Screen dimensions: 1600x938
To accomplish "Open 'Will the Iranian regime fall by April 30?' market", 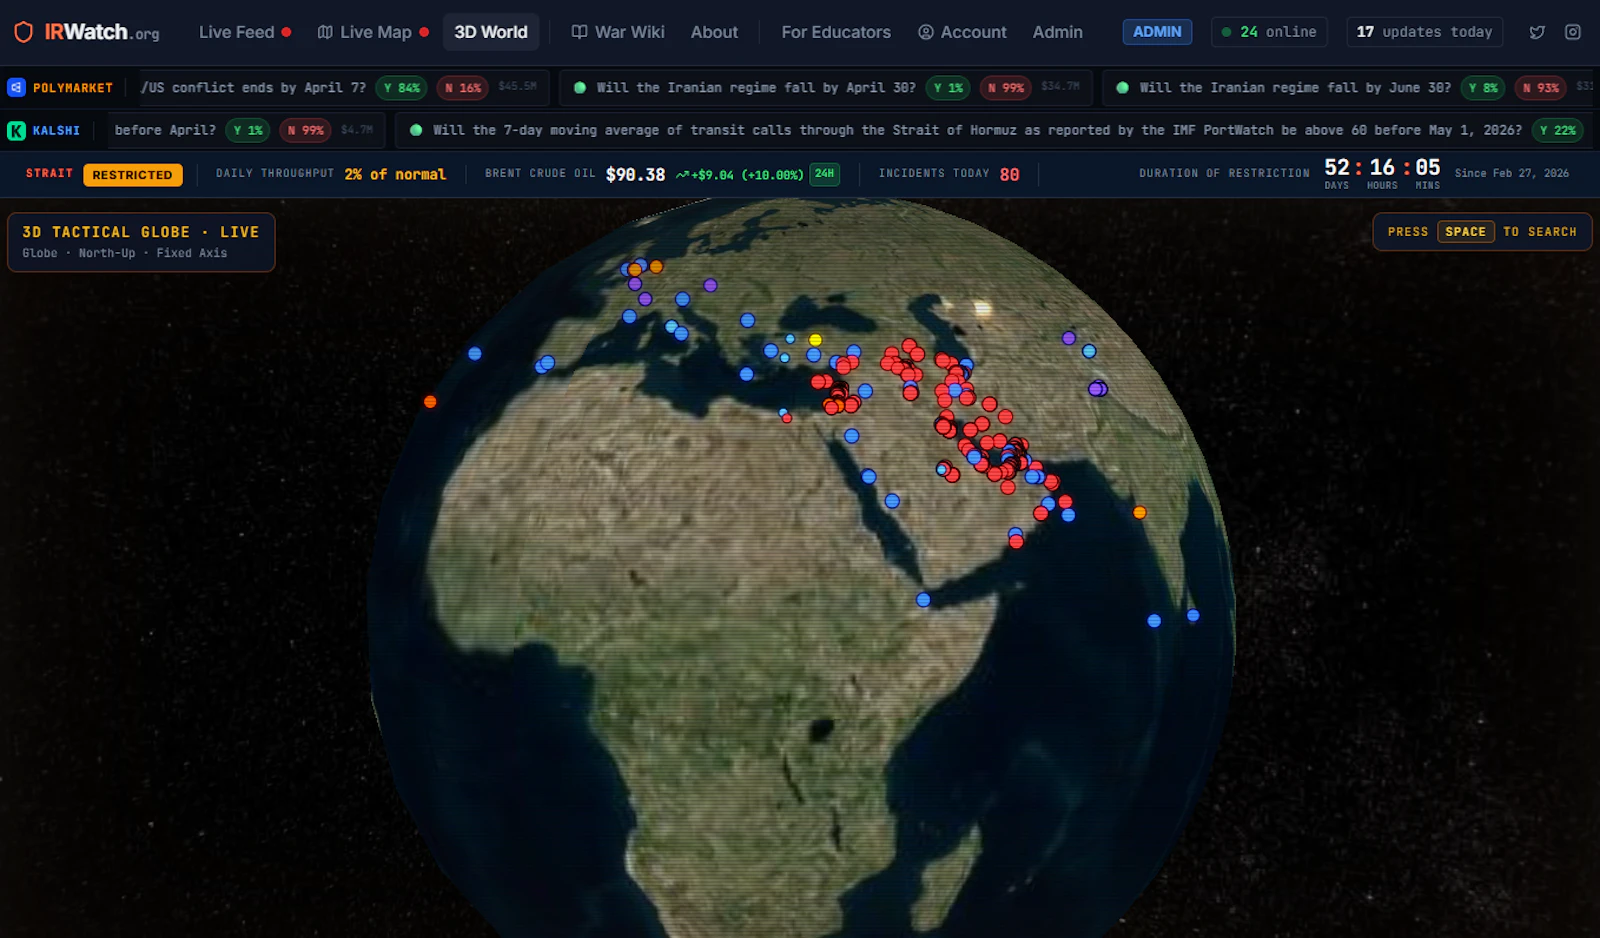I will point(756,88).
